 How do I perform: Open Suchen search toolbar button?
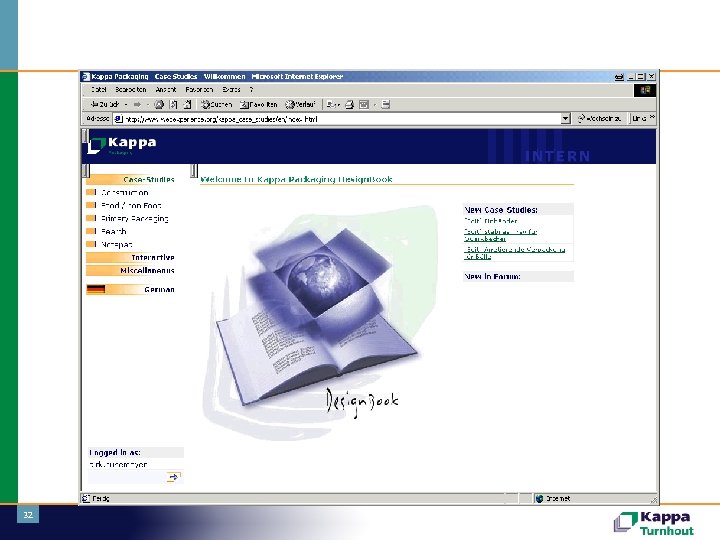pos(216,105)
